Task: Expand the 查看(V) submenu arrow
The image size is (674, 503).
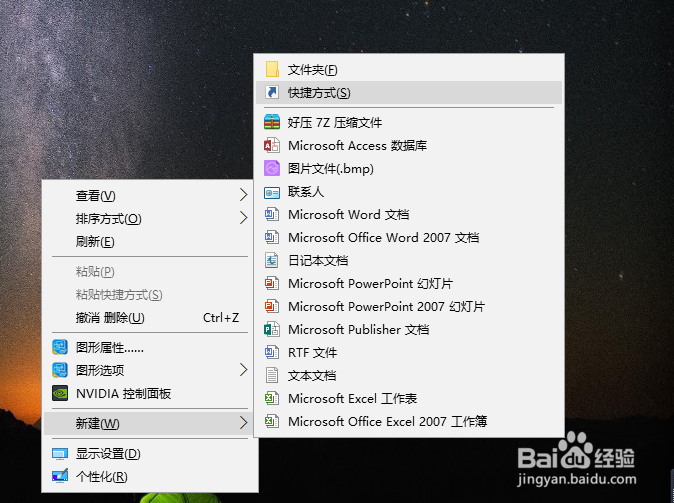Action: 243,195
